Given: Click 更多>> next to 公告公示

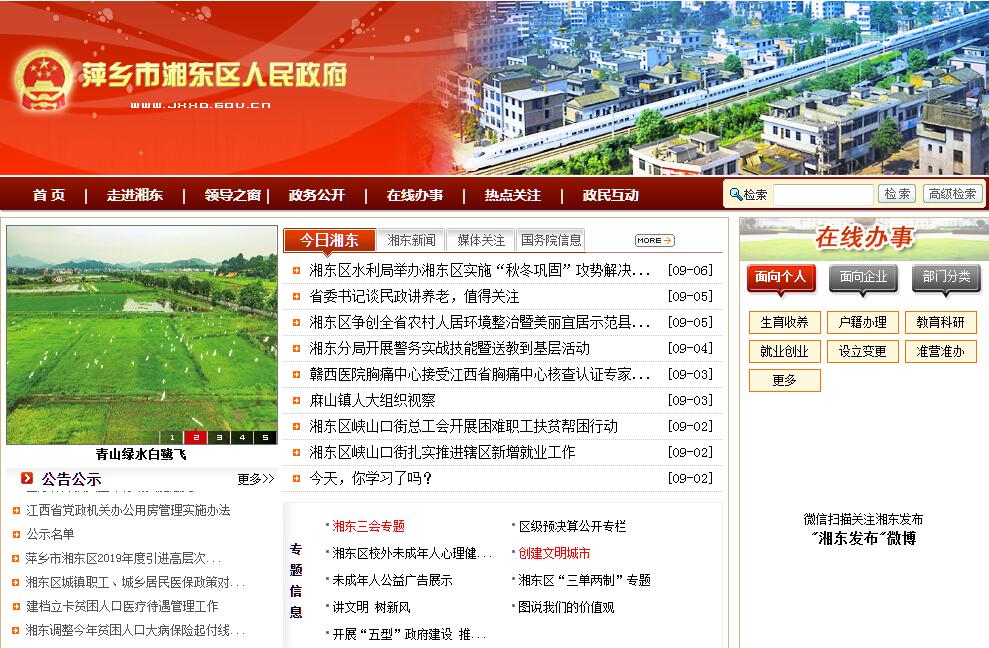Looking at the screenshot, I should tap(256, 479).
